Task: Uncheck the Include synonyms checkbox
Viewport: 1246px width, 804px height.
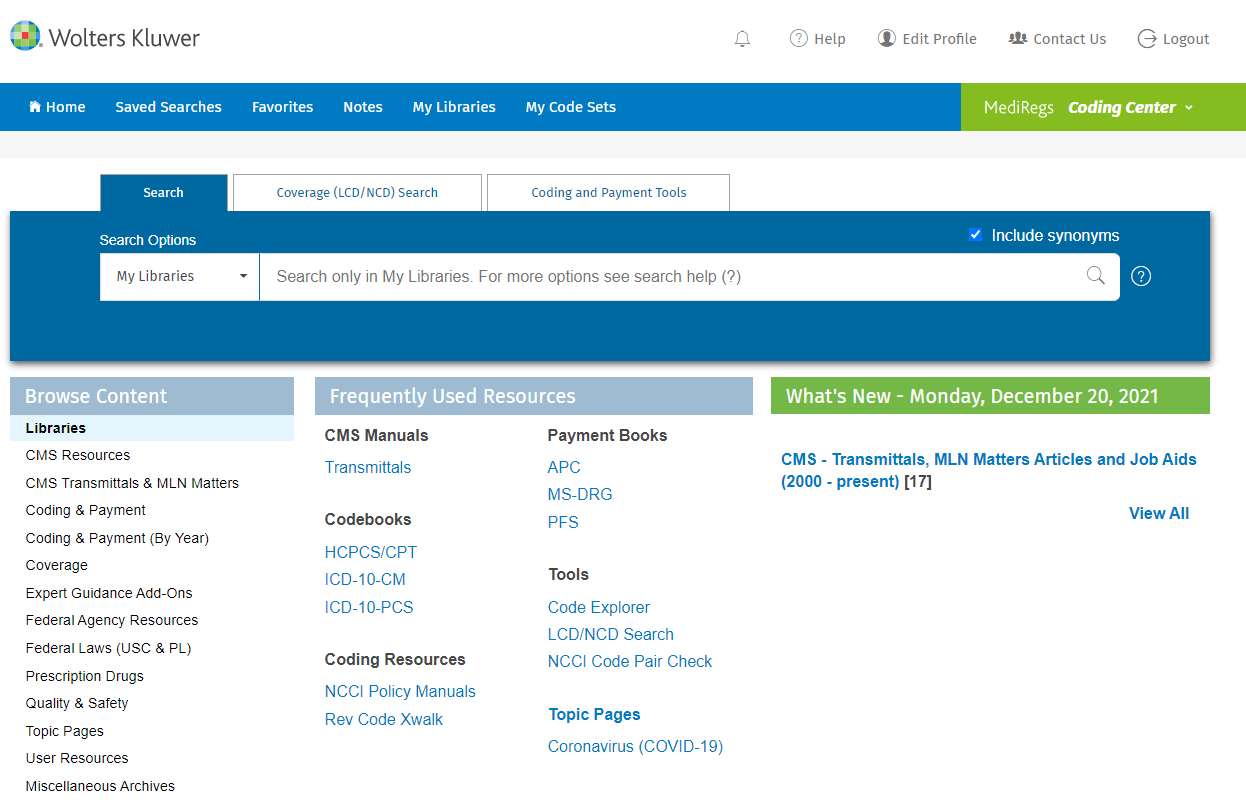Action: tap(975, 235)
